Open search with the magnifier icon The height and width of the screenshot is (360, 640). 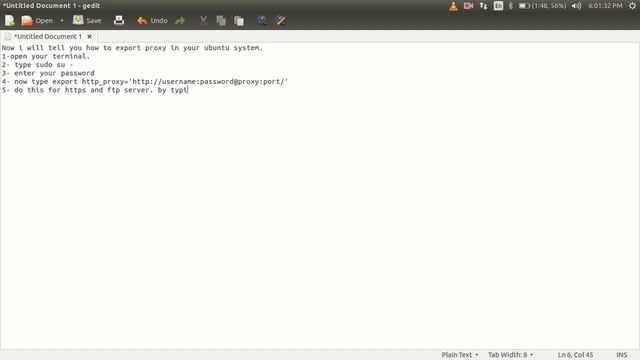(x=262, y=20)
